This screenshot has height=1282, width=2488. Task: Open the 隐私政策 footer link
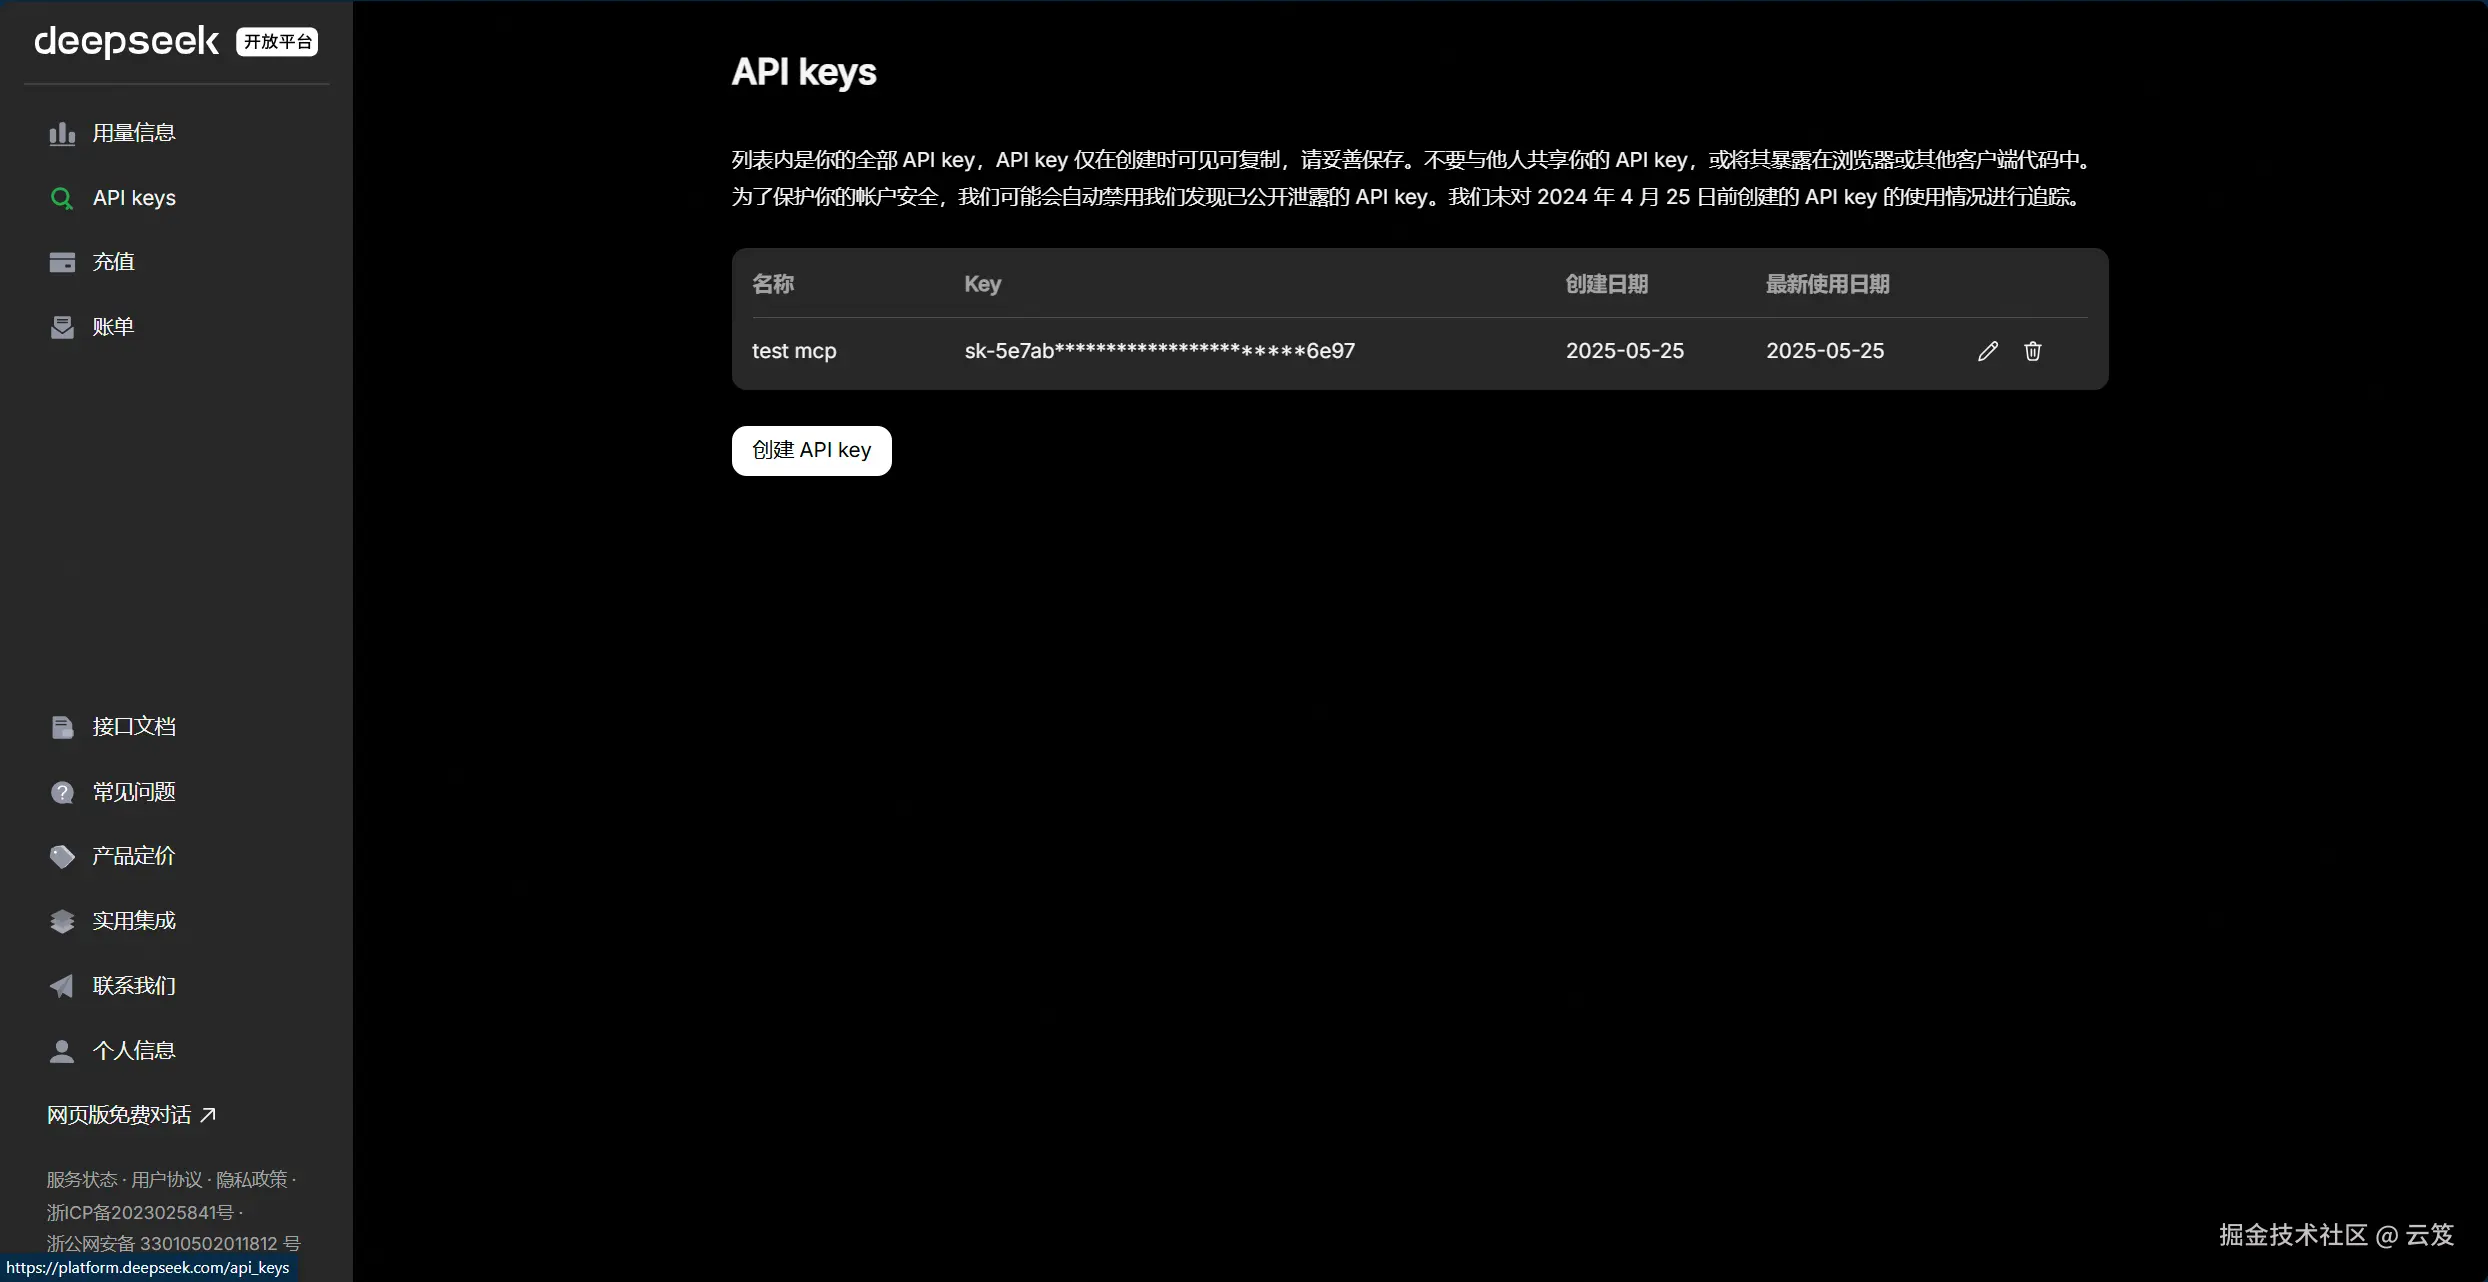point(252,1180)
